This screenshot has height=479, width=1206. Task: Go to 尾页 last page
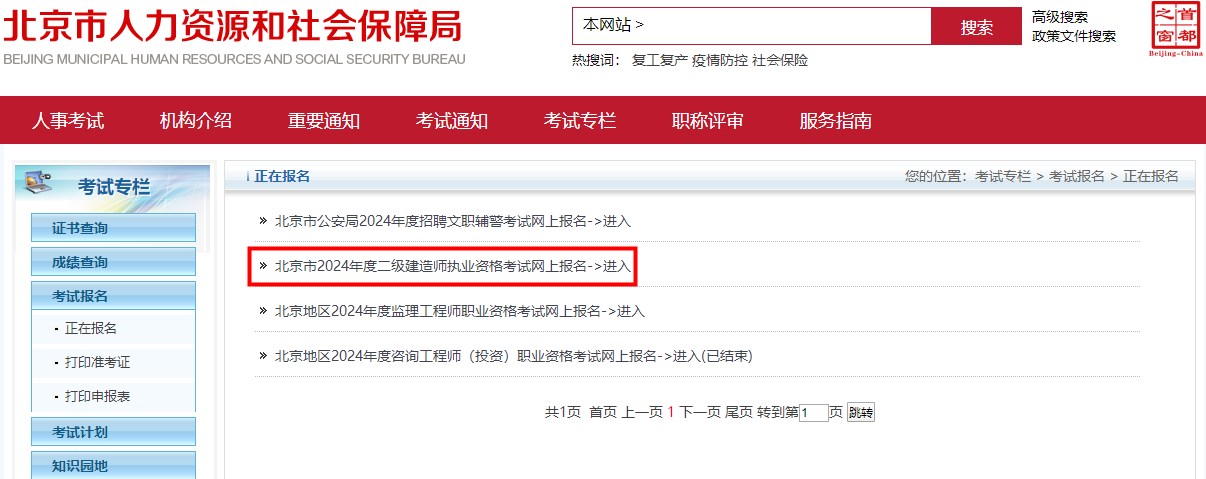[x=738, y=412]
